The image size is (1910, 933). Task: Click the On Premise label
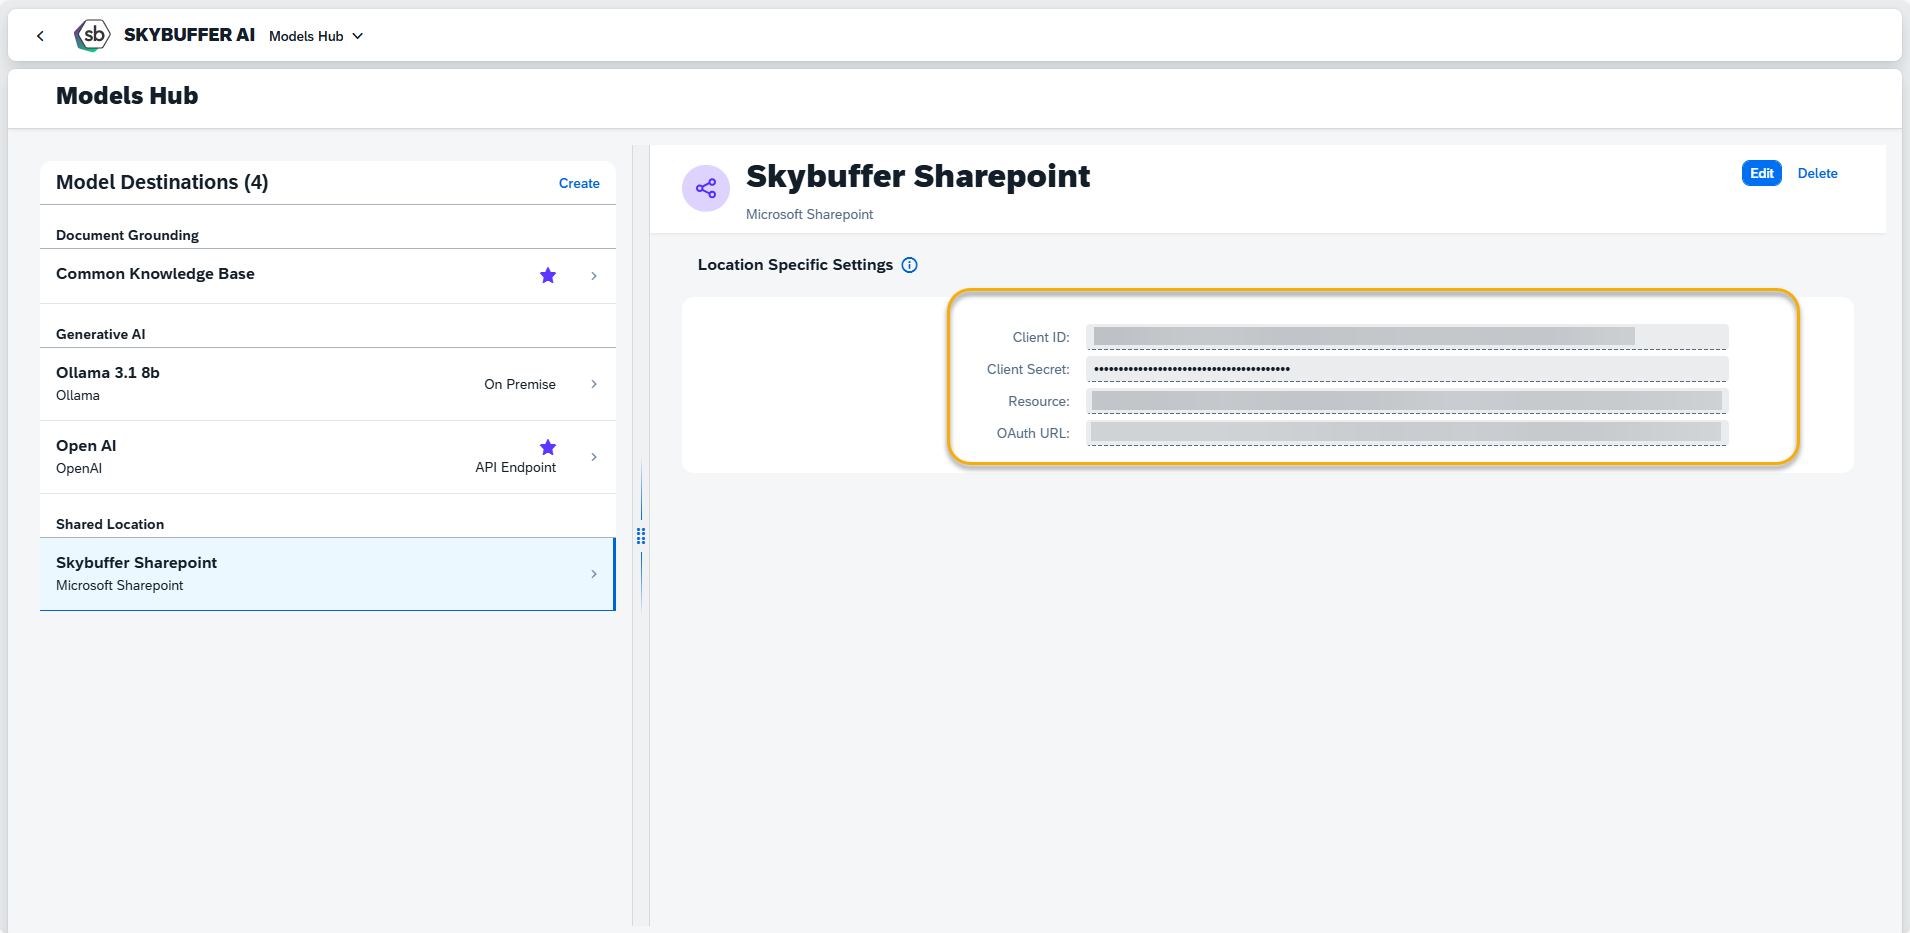(x=520, y=384)
